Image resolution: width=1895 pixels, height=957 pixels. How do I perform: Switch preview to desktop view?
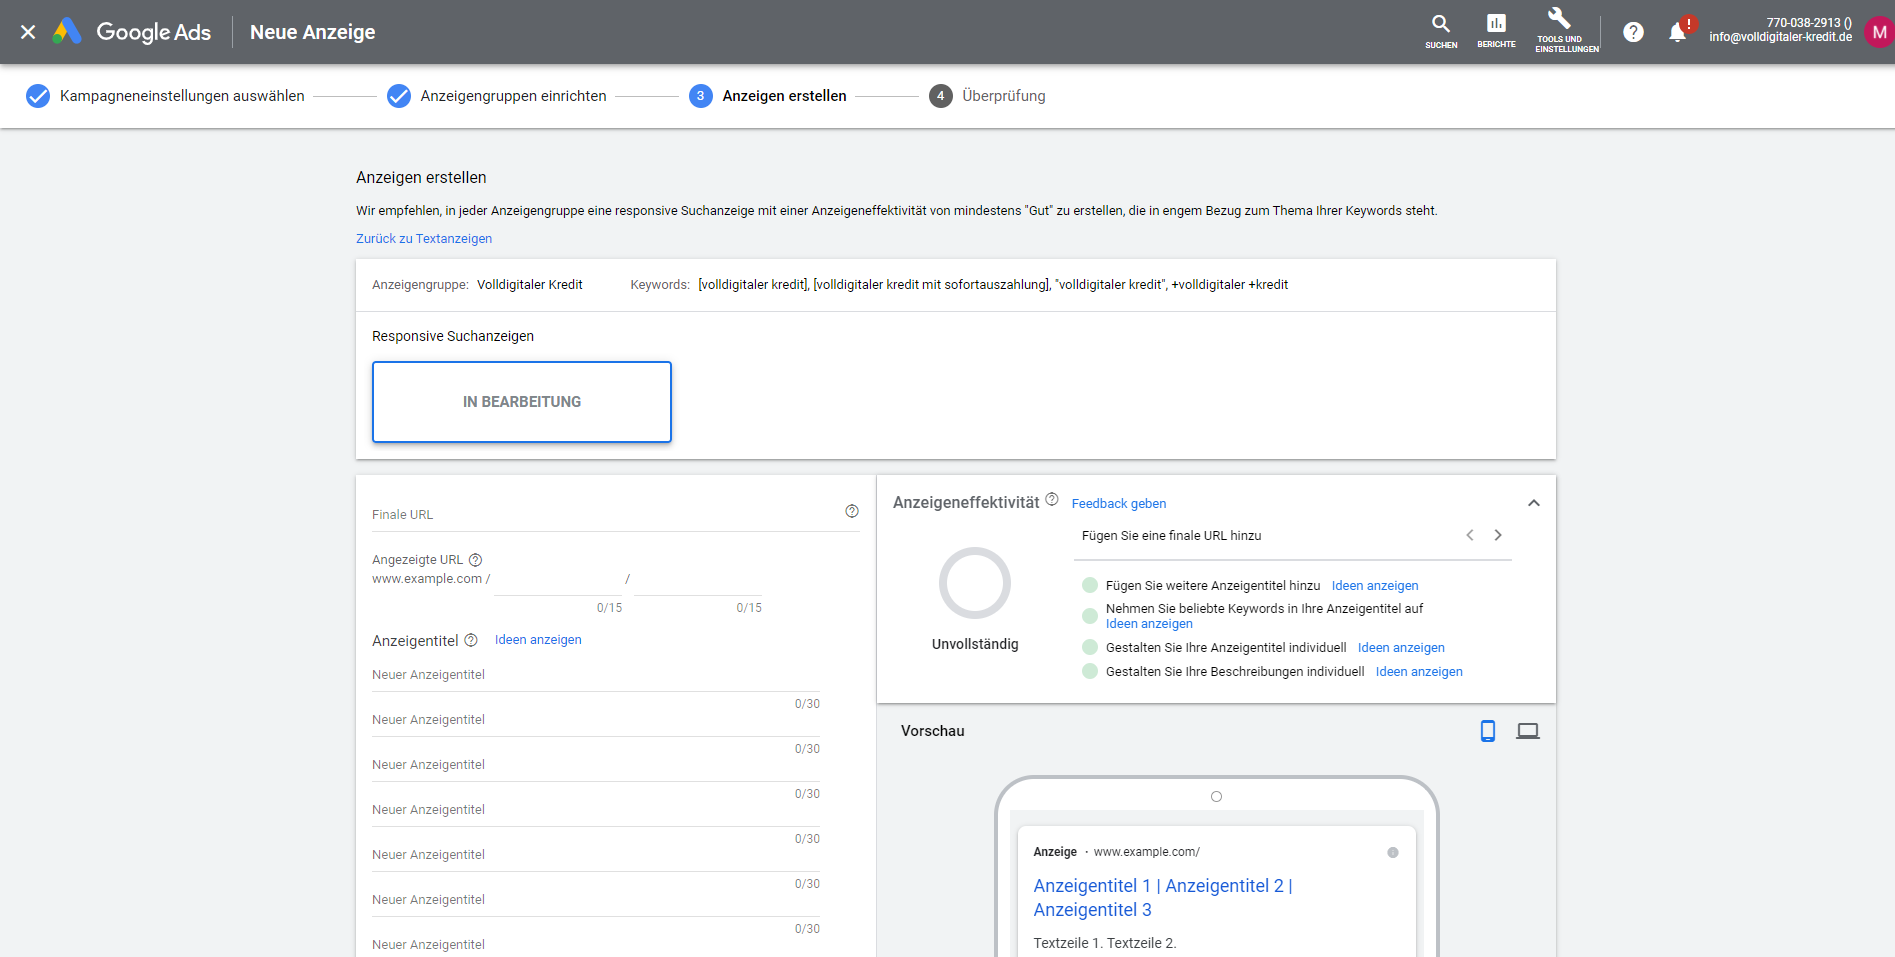click(1528, 731)
